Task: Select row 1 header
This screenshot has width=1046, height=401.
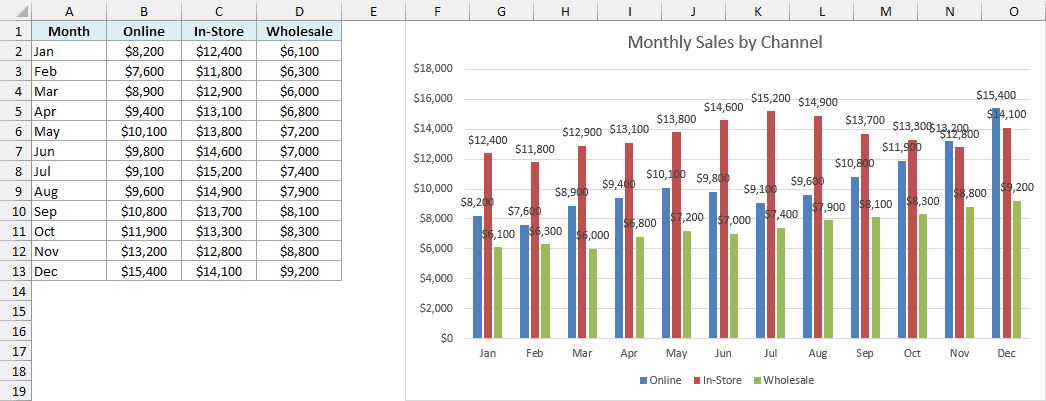Action: [x=15, y=31]
